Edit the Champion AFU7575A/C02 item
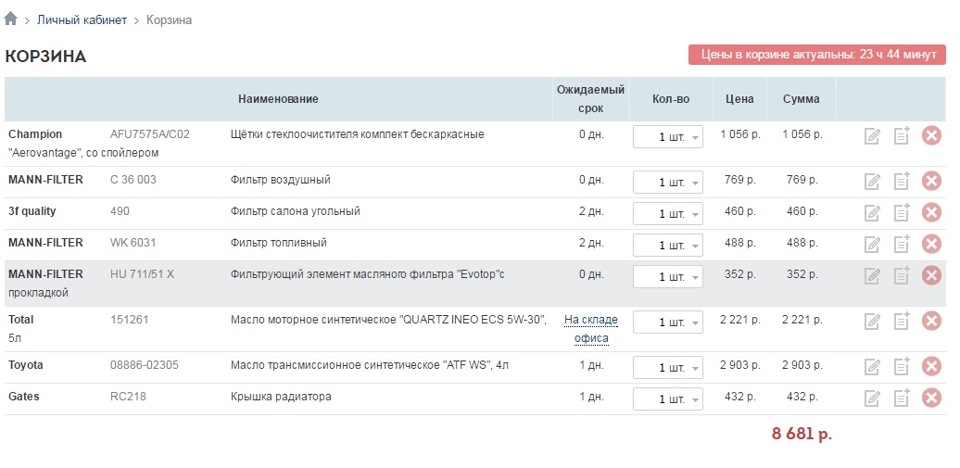960x468 pixels. pyautogui.click(x=872, y=135)
